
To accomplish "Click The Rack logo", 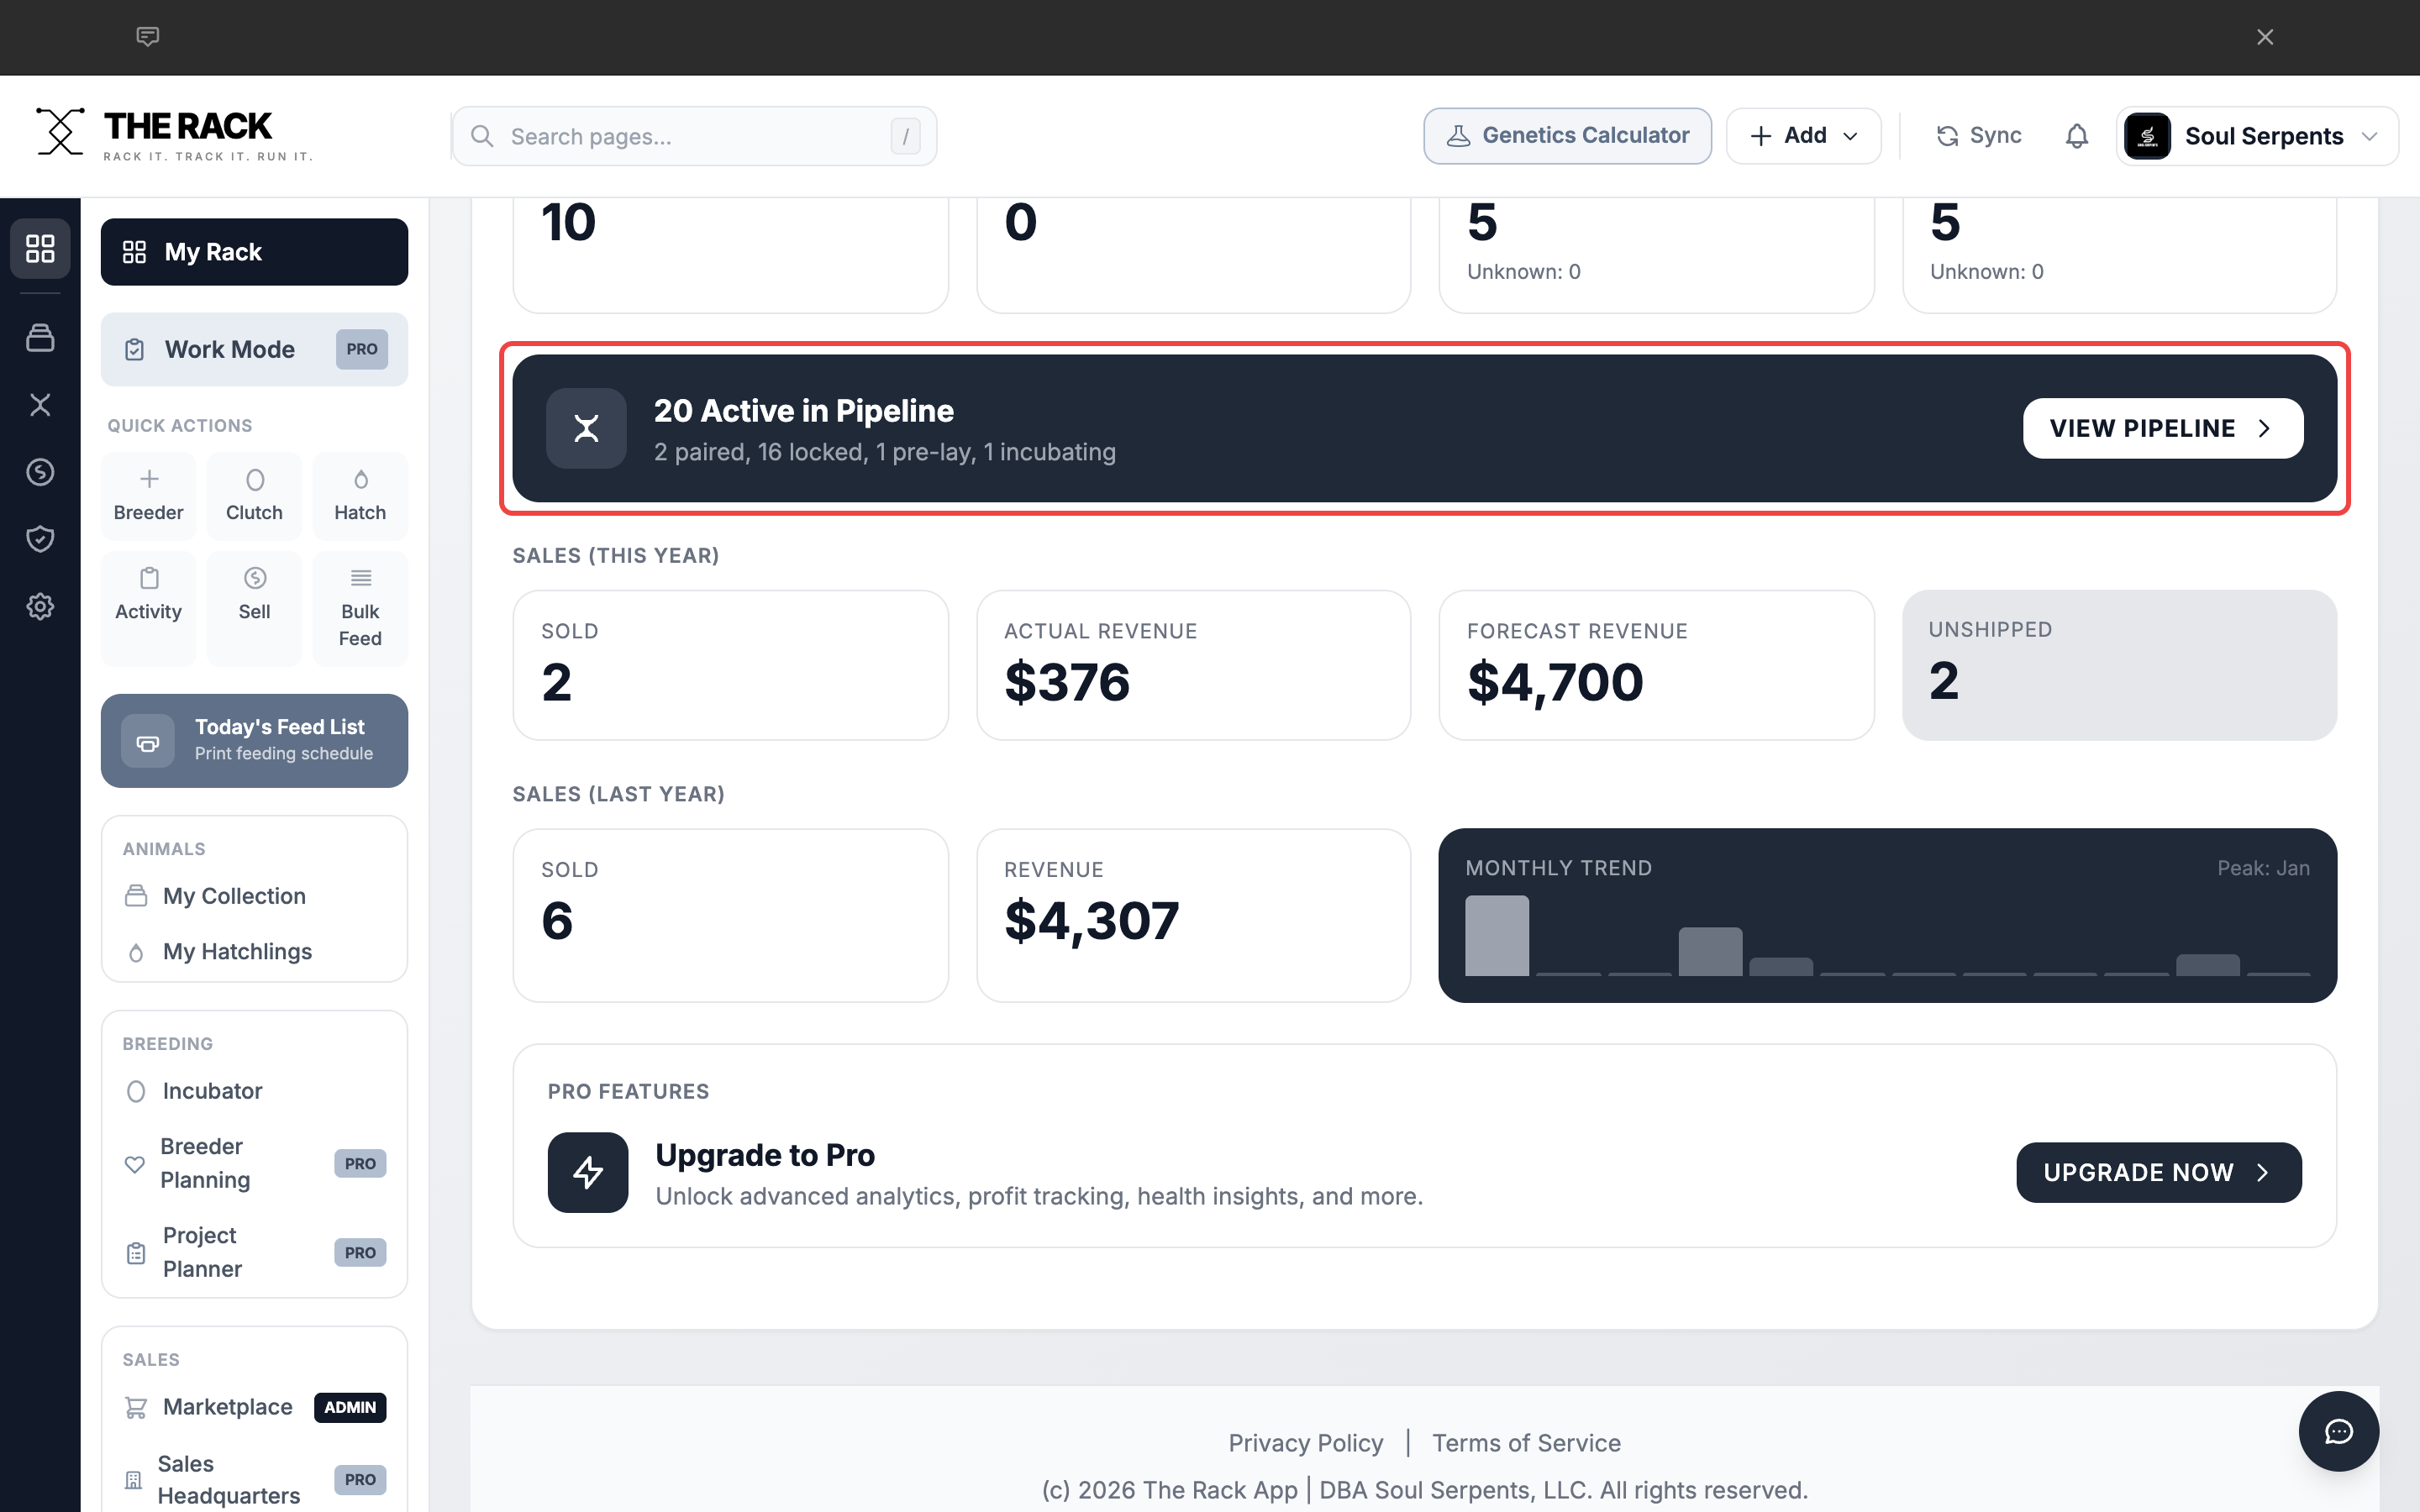I will 174,135.
